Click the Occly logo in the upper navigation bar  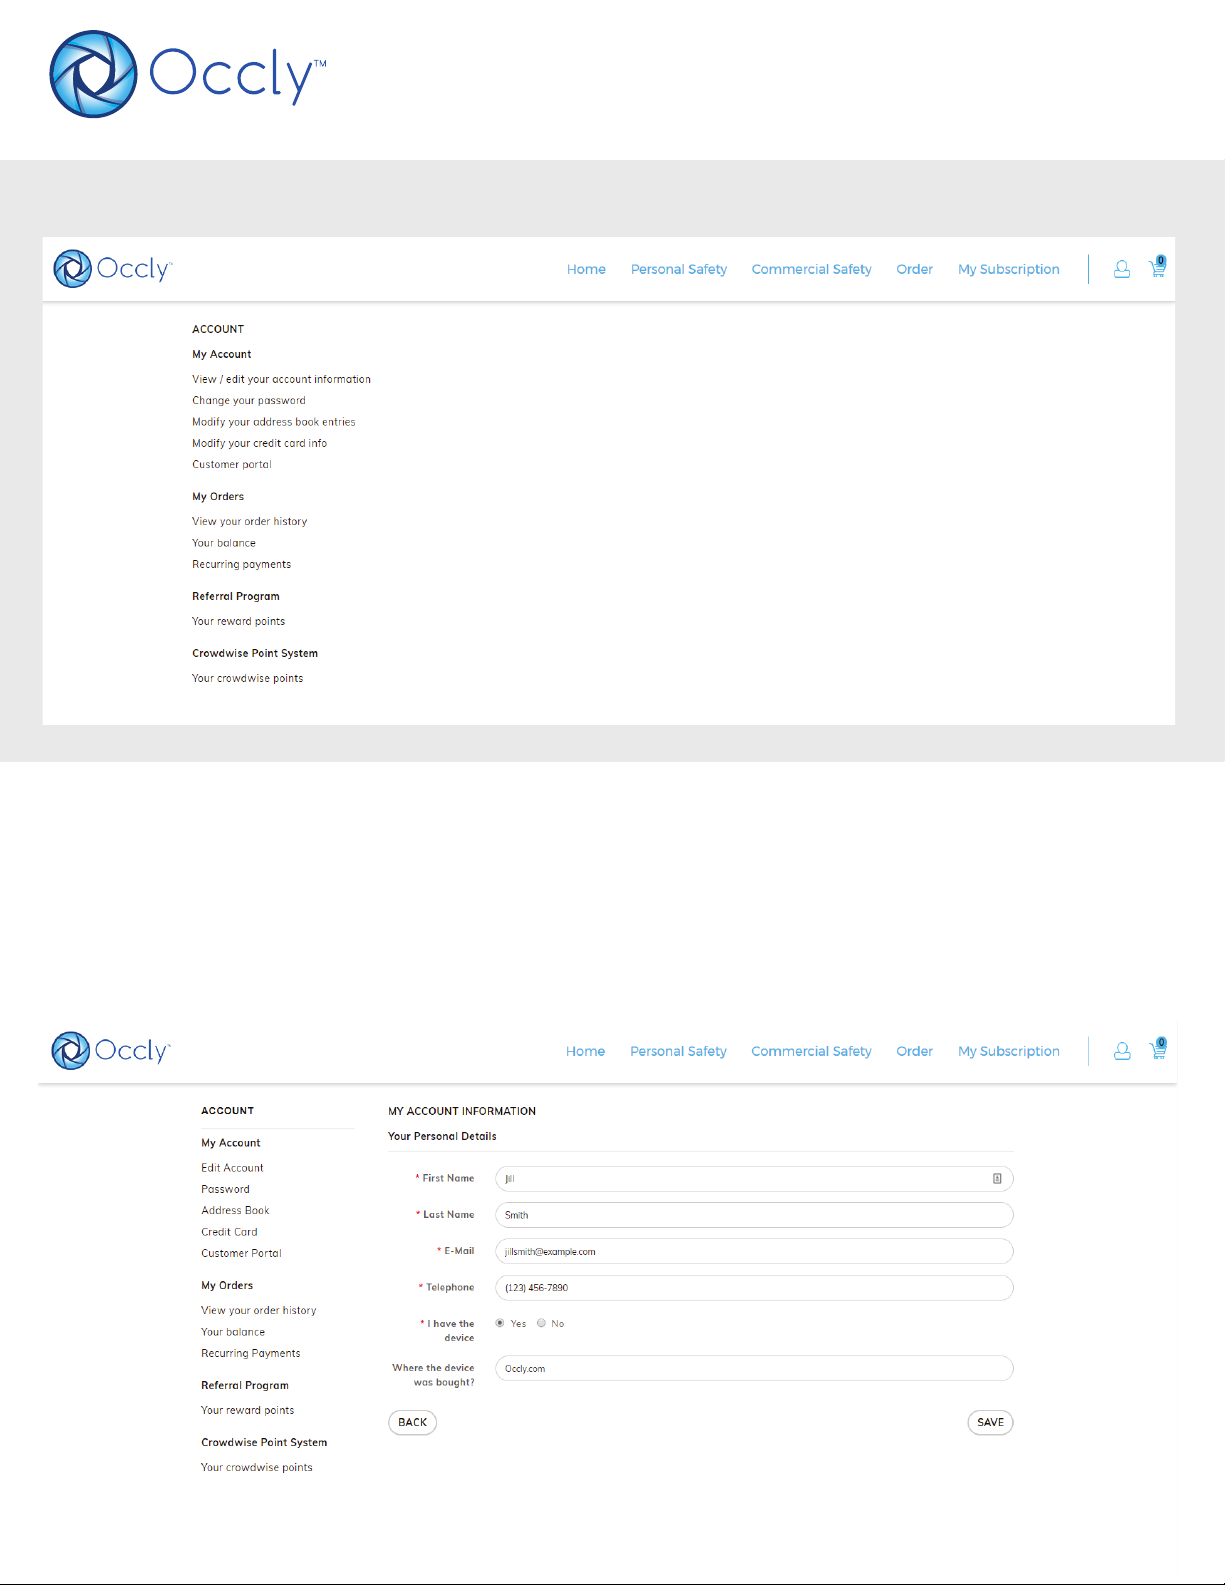[x=113, y=269]
